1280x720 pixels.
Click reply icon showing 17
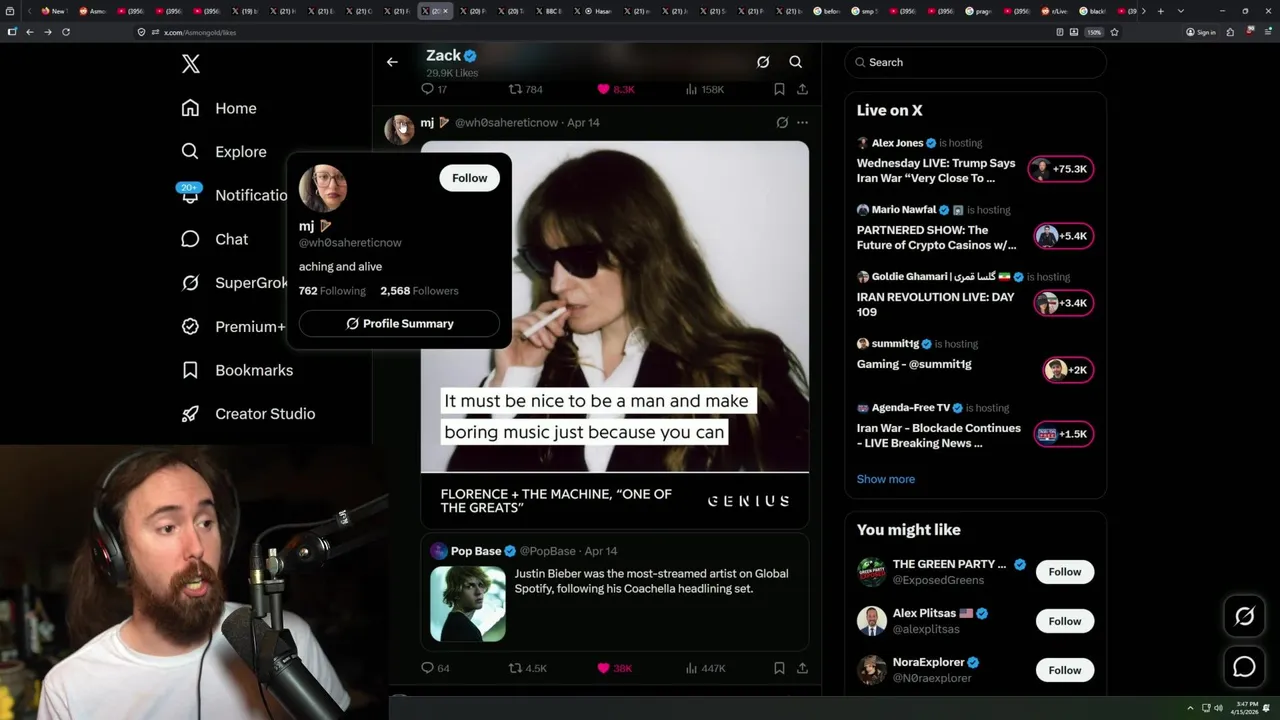point(427,89)
